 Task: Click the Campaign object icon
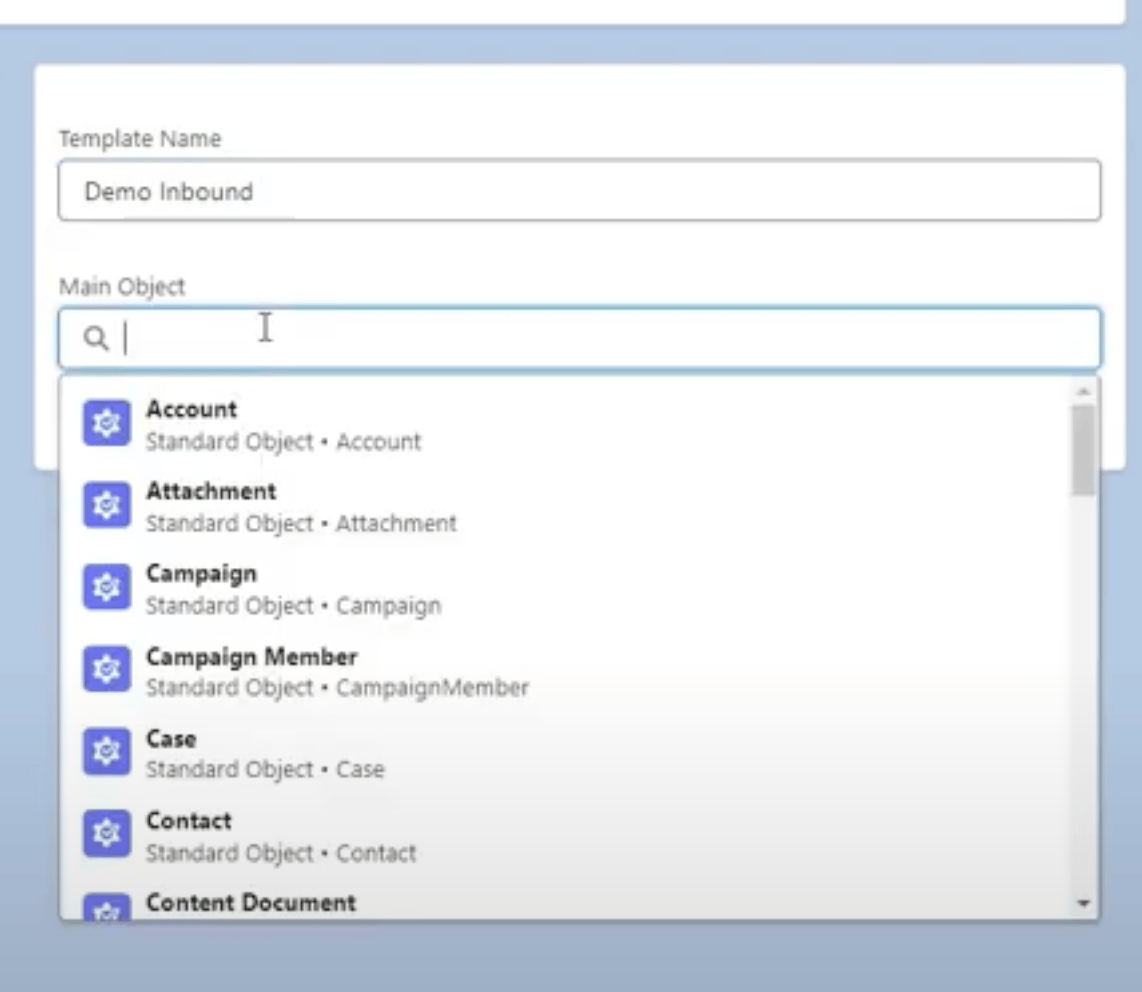tap(106, 587)
